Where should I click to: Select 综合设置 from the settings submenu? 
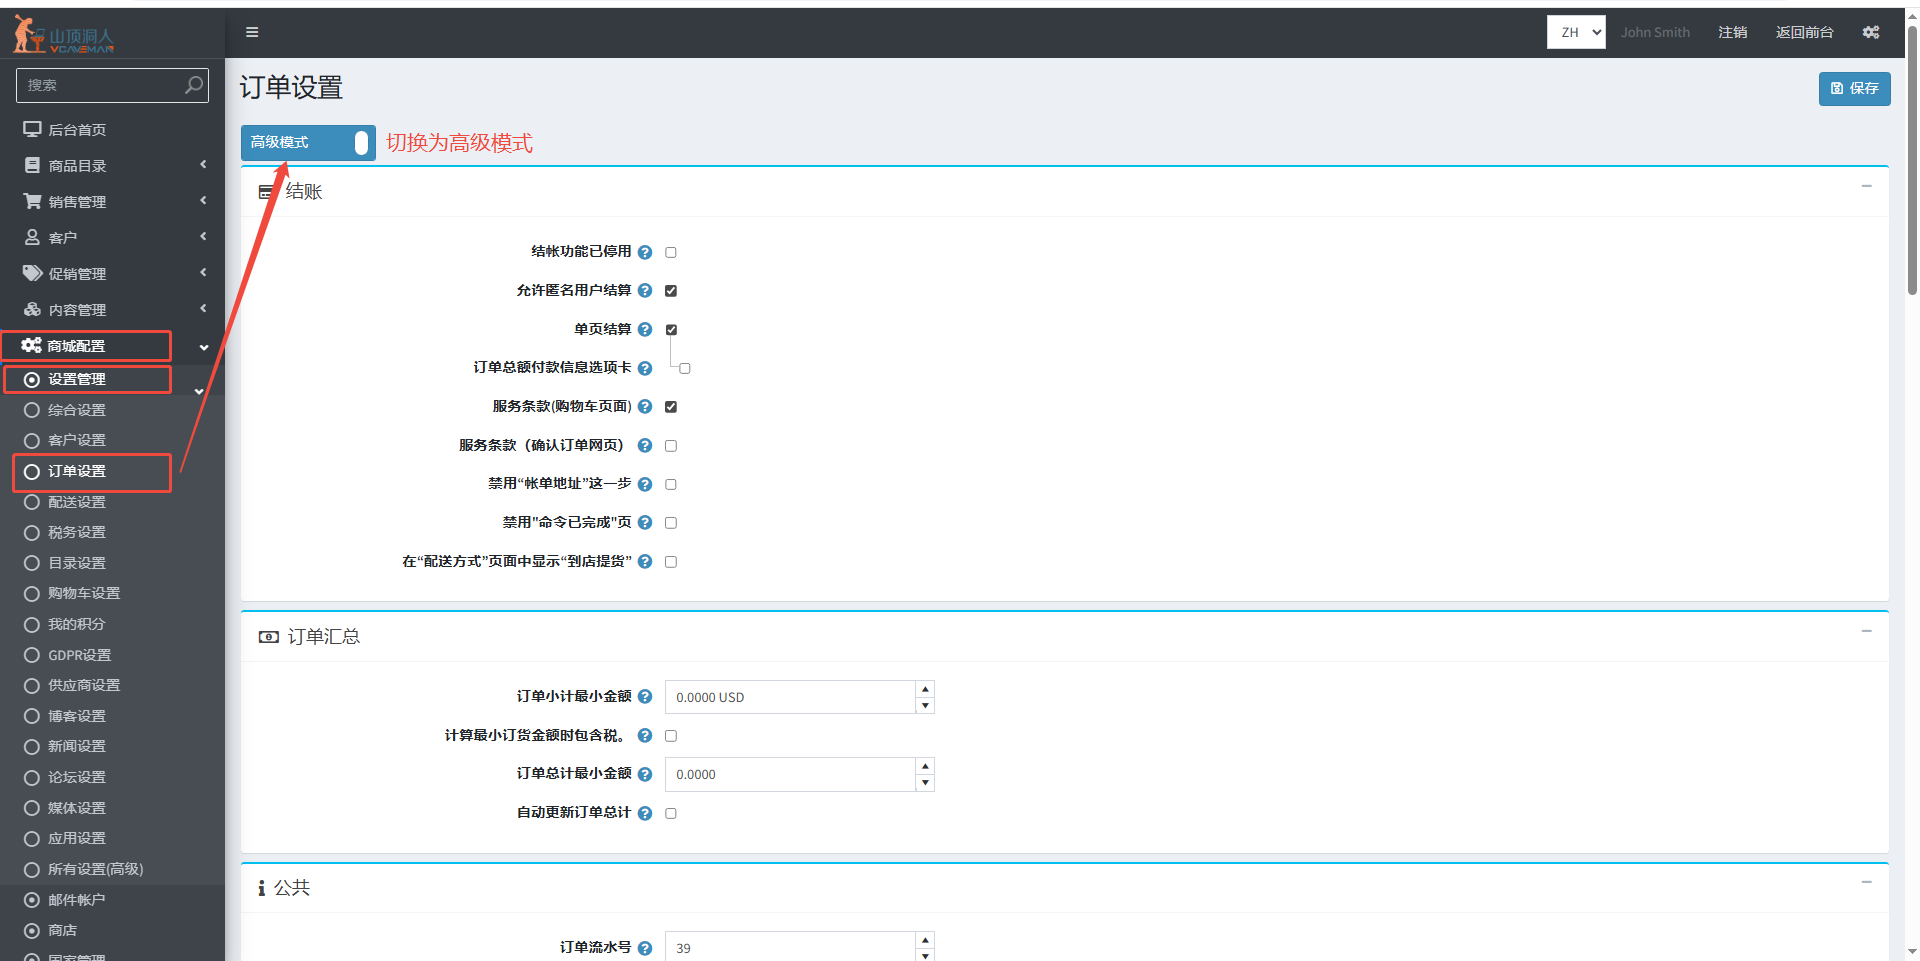pyautogui.click(x=77, y=410)
